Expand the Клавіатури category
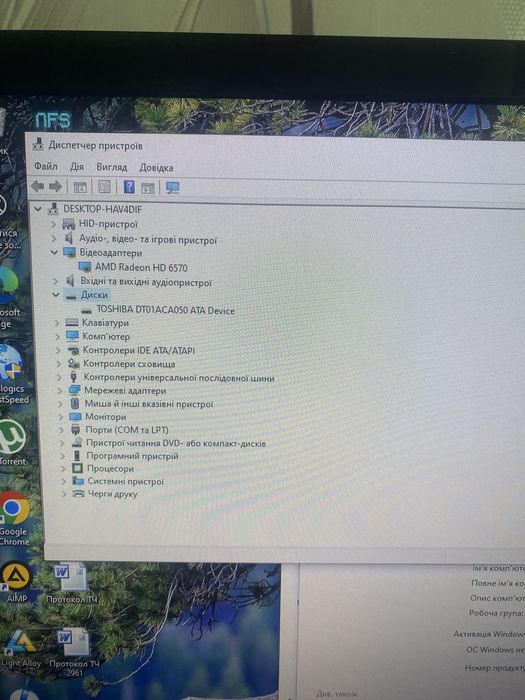 tap(57, 322)
